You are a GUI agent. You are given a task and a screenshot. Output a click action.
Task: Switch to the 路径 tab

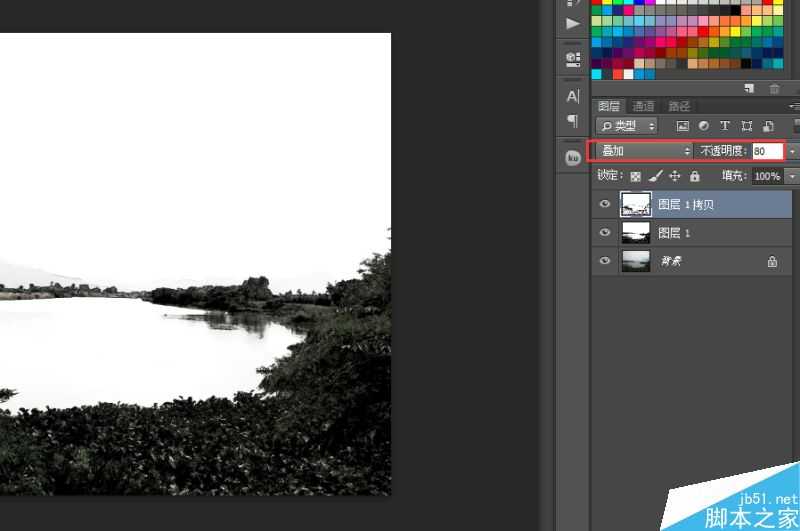click(x=679, y=106)
